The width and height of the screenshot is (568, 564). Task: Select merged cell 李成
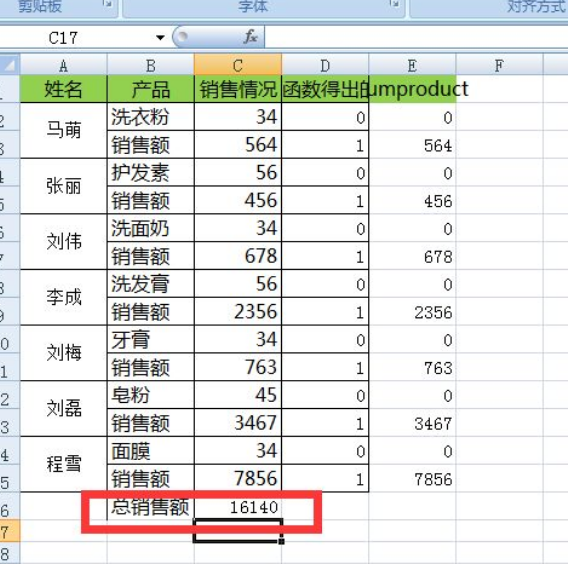[x=63, y=297]
